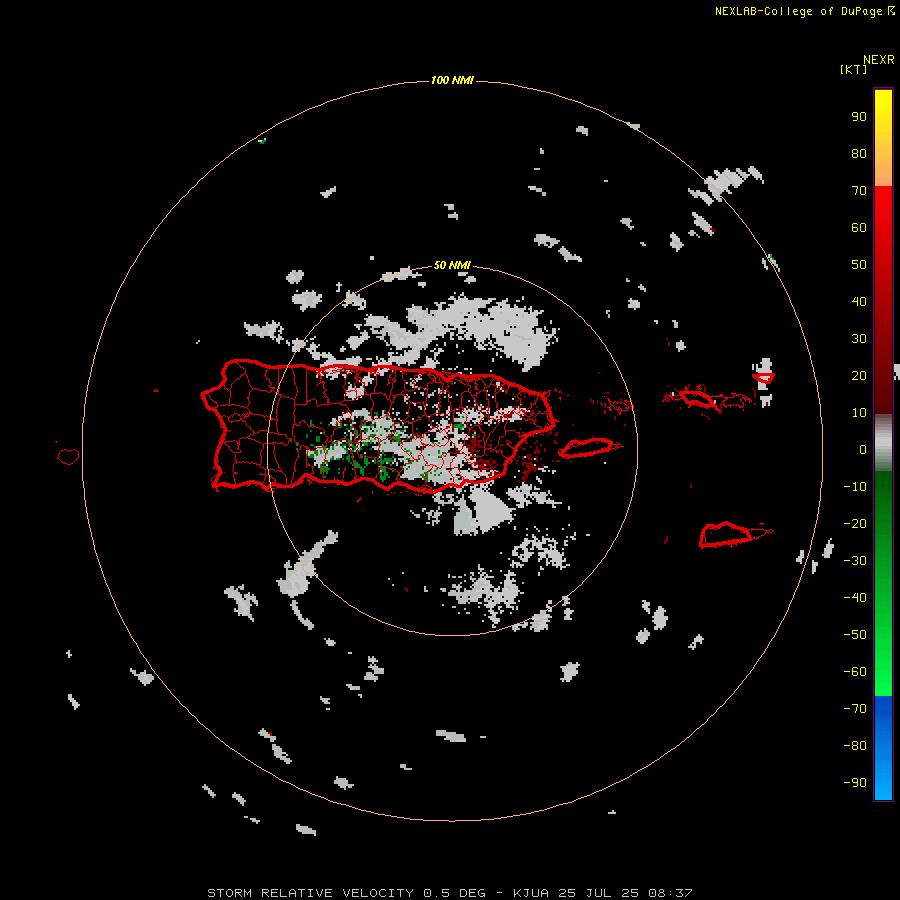Click the 60 value on velocity scale
The width and height of the screenshot is (900, 900).
(859, 227)
